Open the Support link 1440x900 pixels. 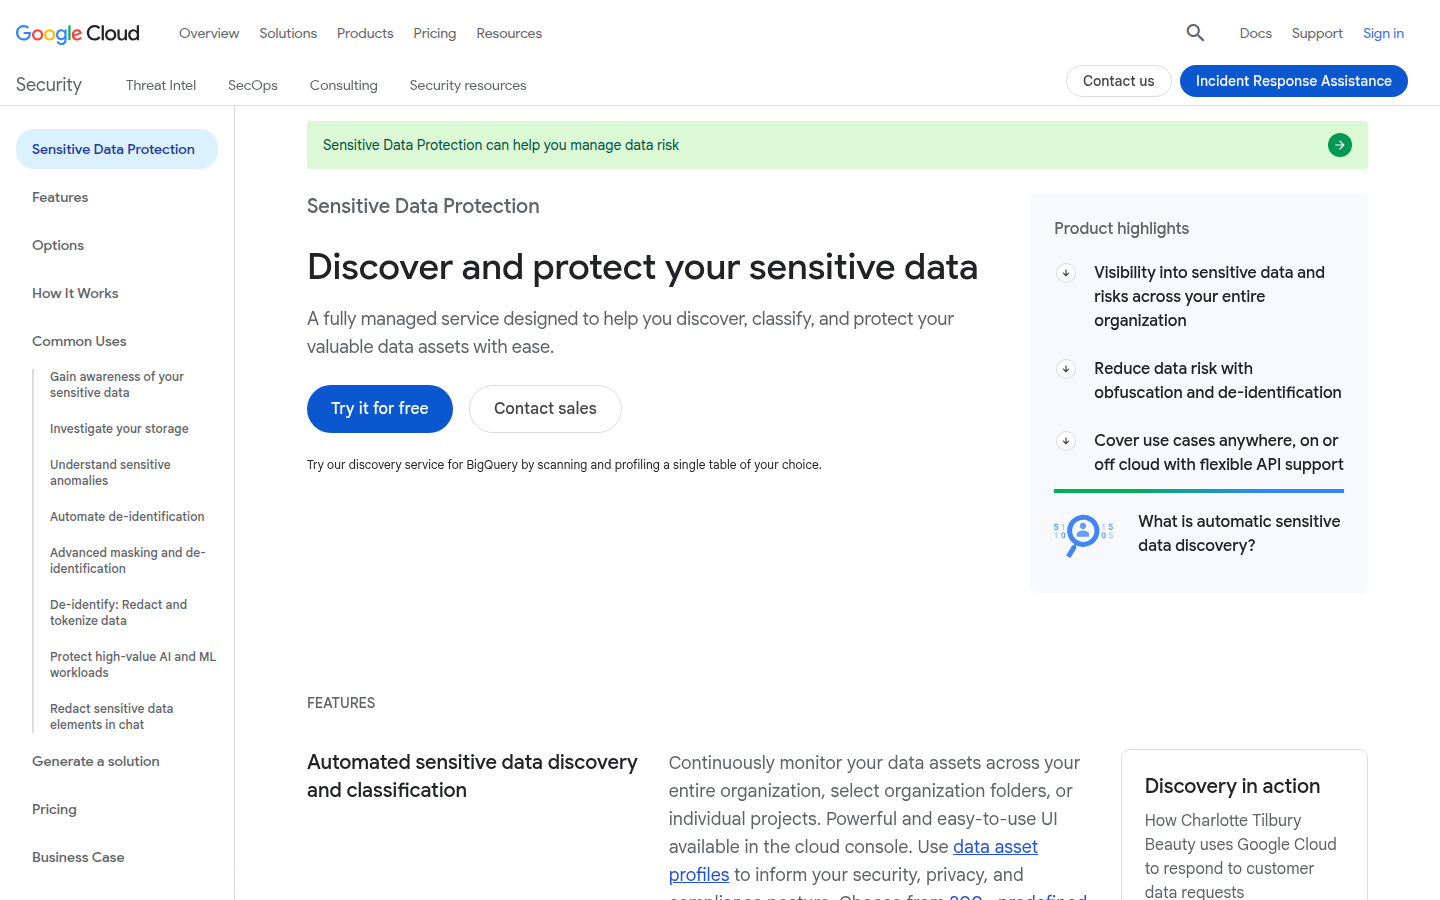click(x=1317, y=33)
